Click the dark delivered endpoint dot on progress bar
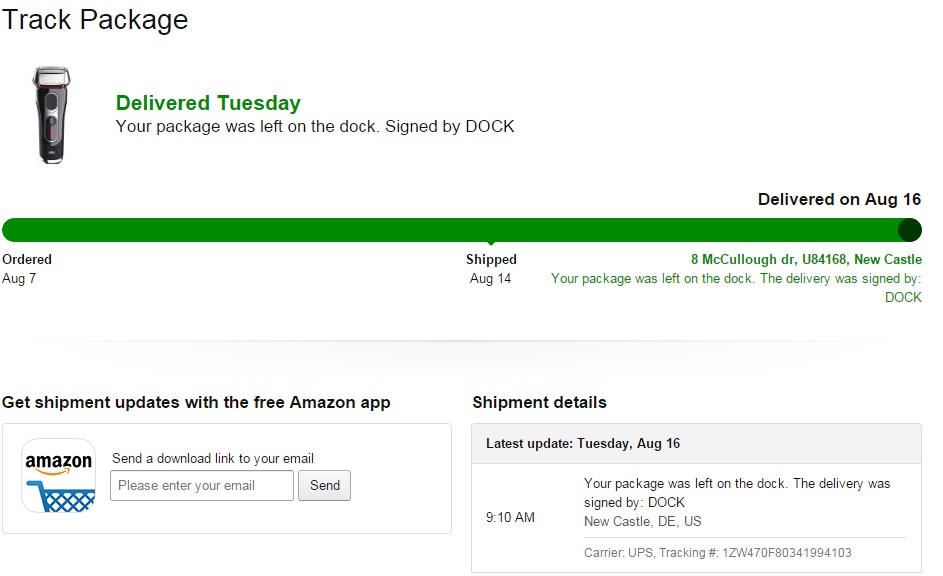The image size is (943, 576). (909, 230)
